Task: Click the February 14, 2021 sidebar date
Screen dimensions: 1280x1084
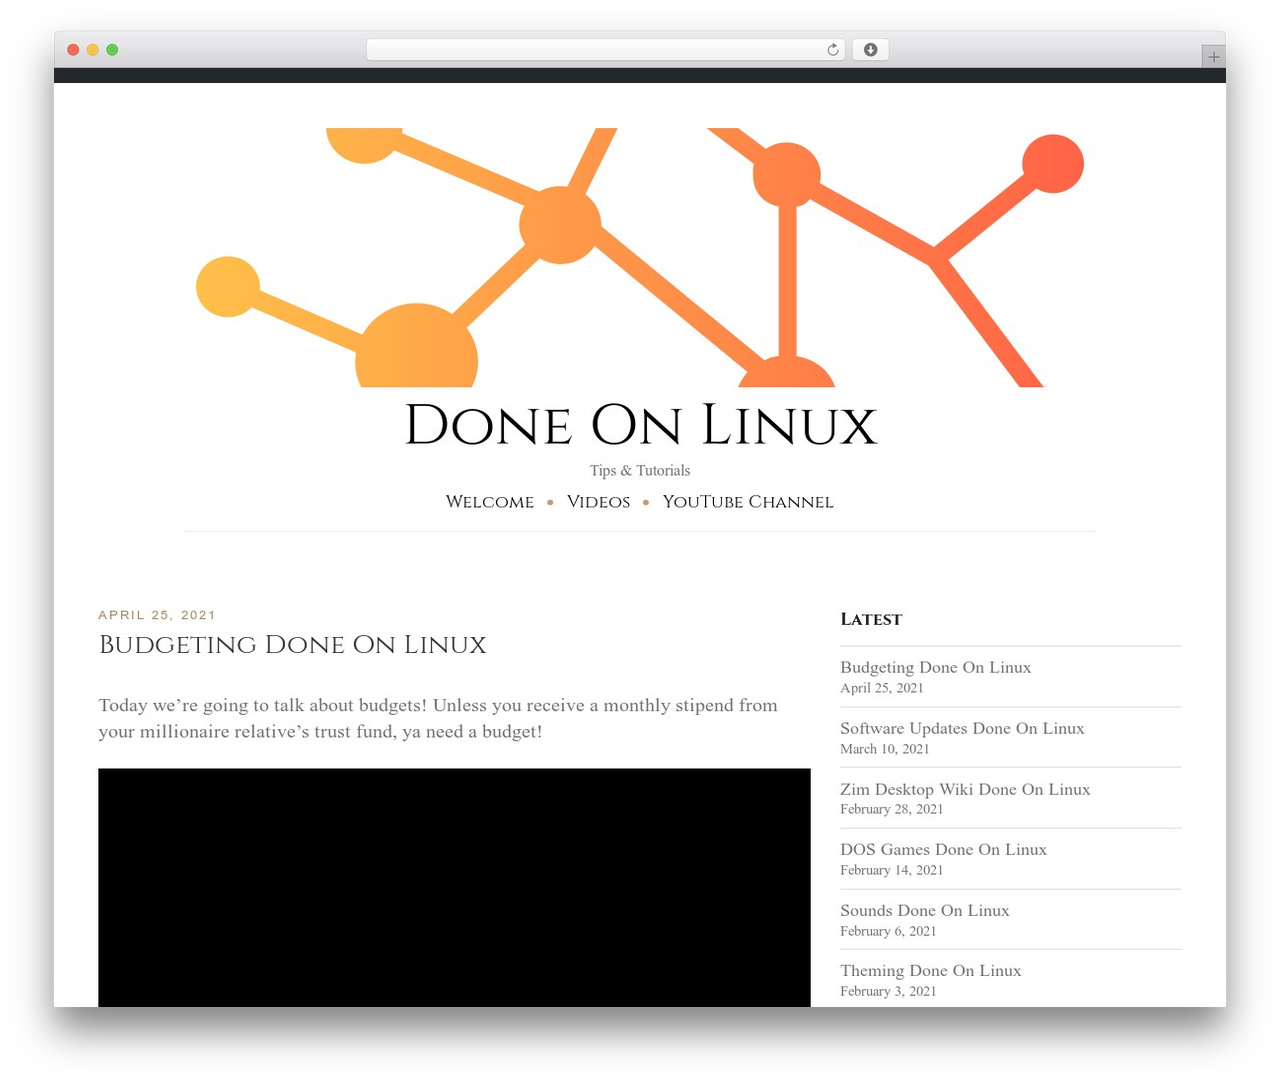Action: tap(892, 870)
